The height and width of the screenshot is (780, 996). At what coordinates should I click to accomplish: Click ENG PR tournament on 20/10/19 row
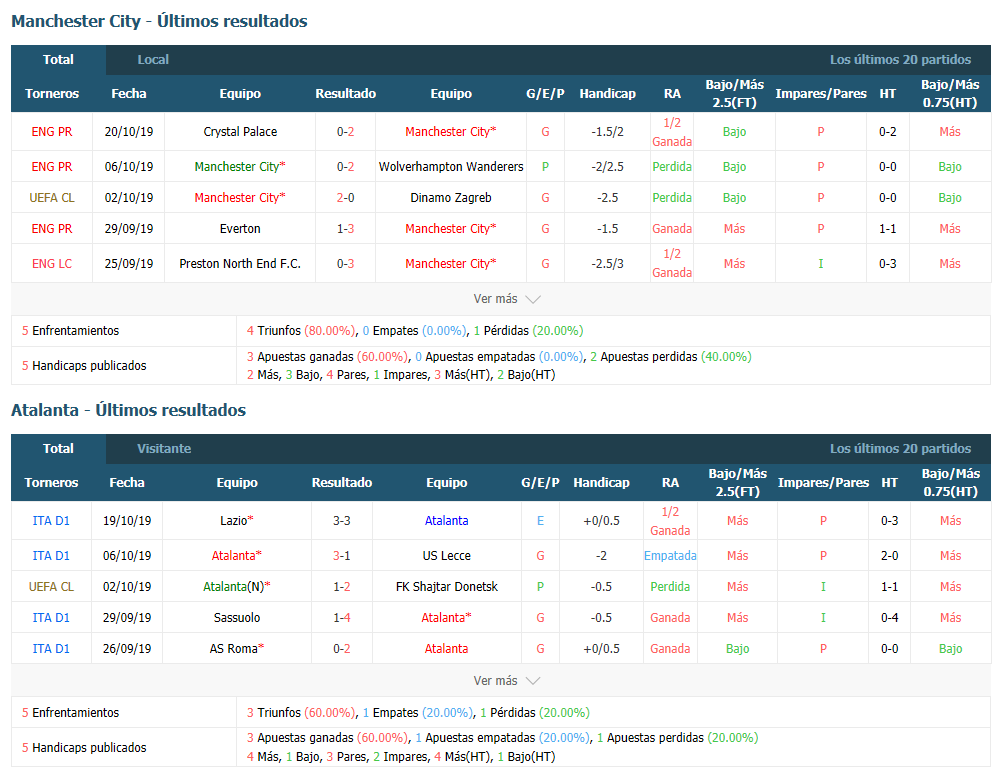[x=52, y=131]
